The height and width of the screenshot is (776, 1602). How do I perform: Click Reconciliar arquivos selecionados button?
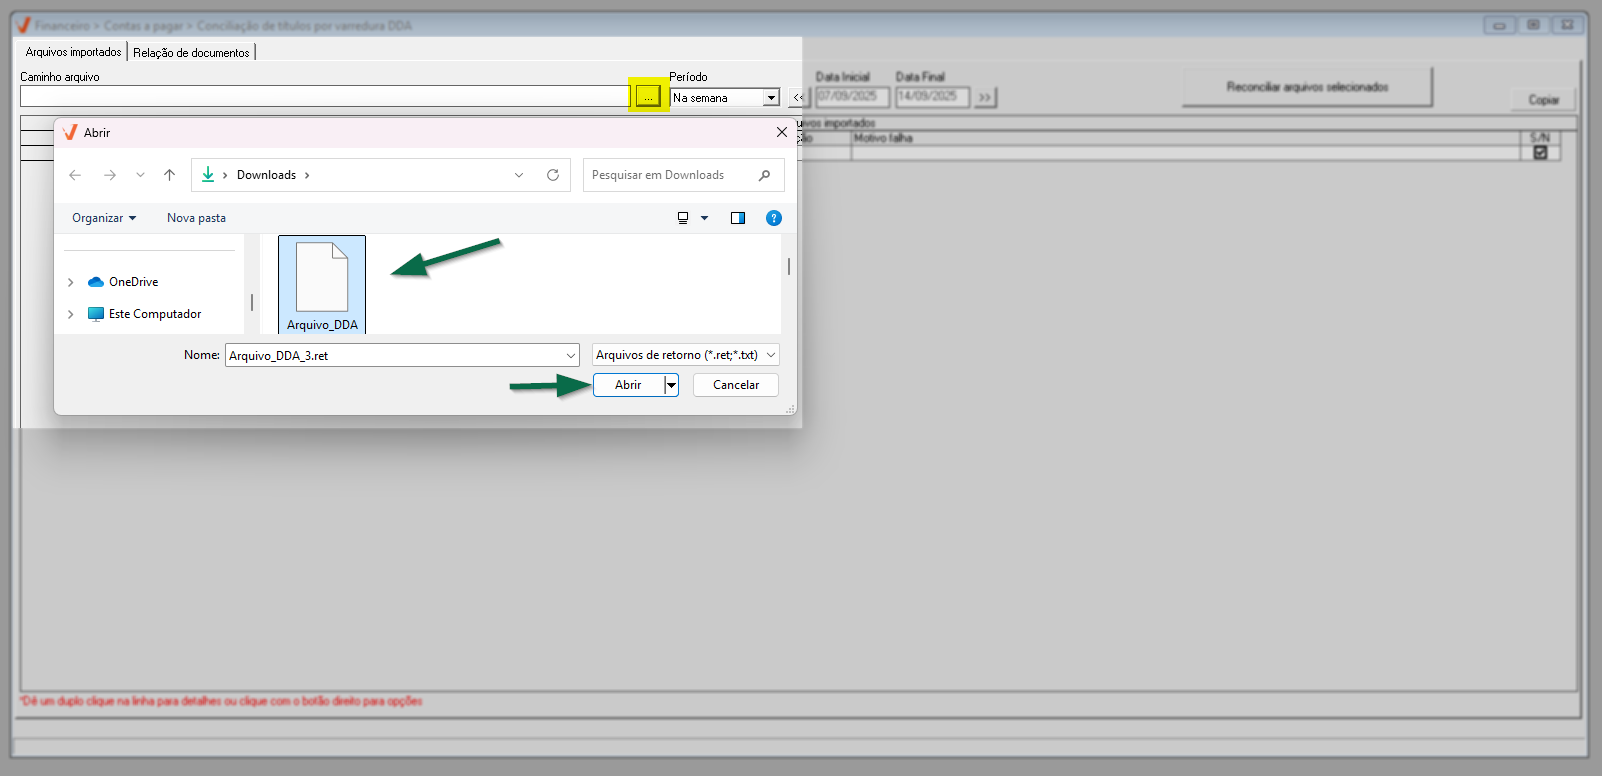pyautogui.click(x=1307, y=87)
